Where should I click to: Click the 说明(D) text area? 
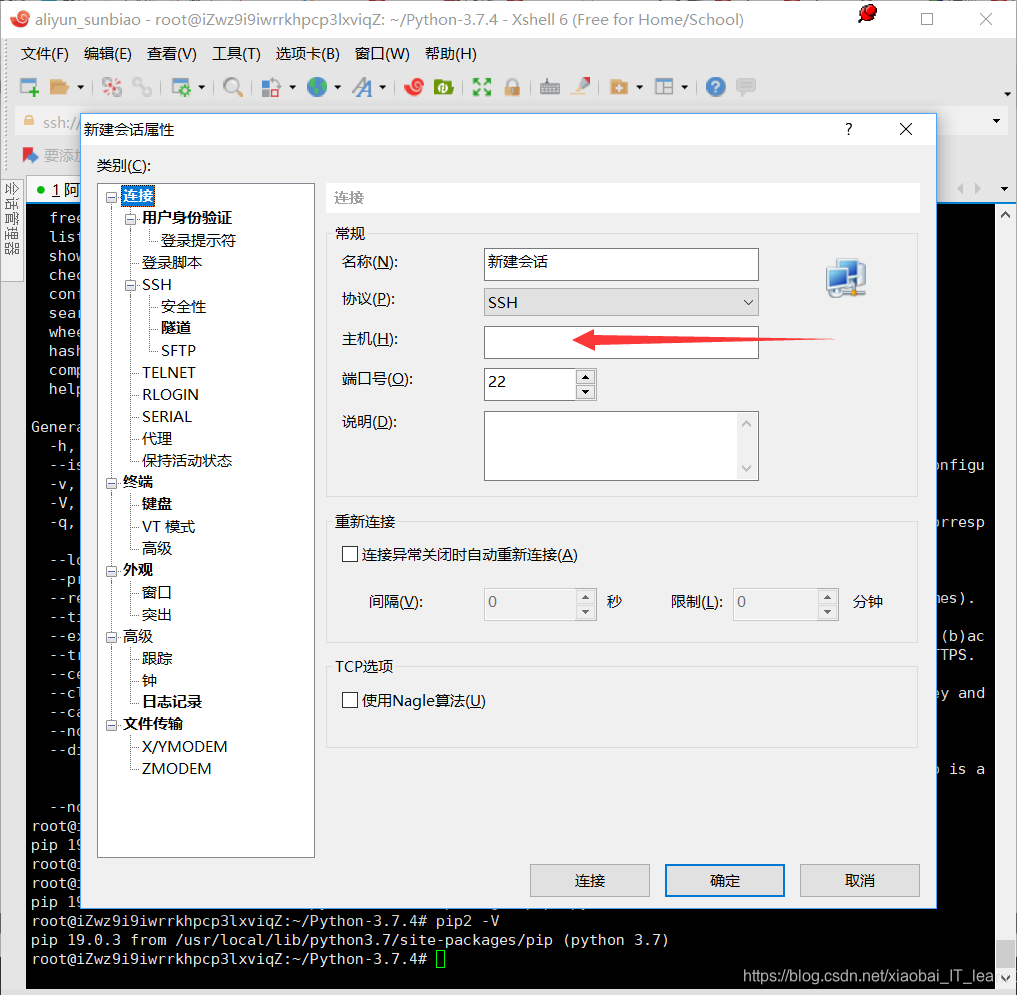coord(621,446)
